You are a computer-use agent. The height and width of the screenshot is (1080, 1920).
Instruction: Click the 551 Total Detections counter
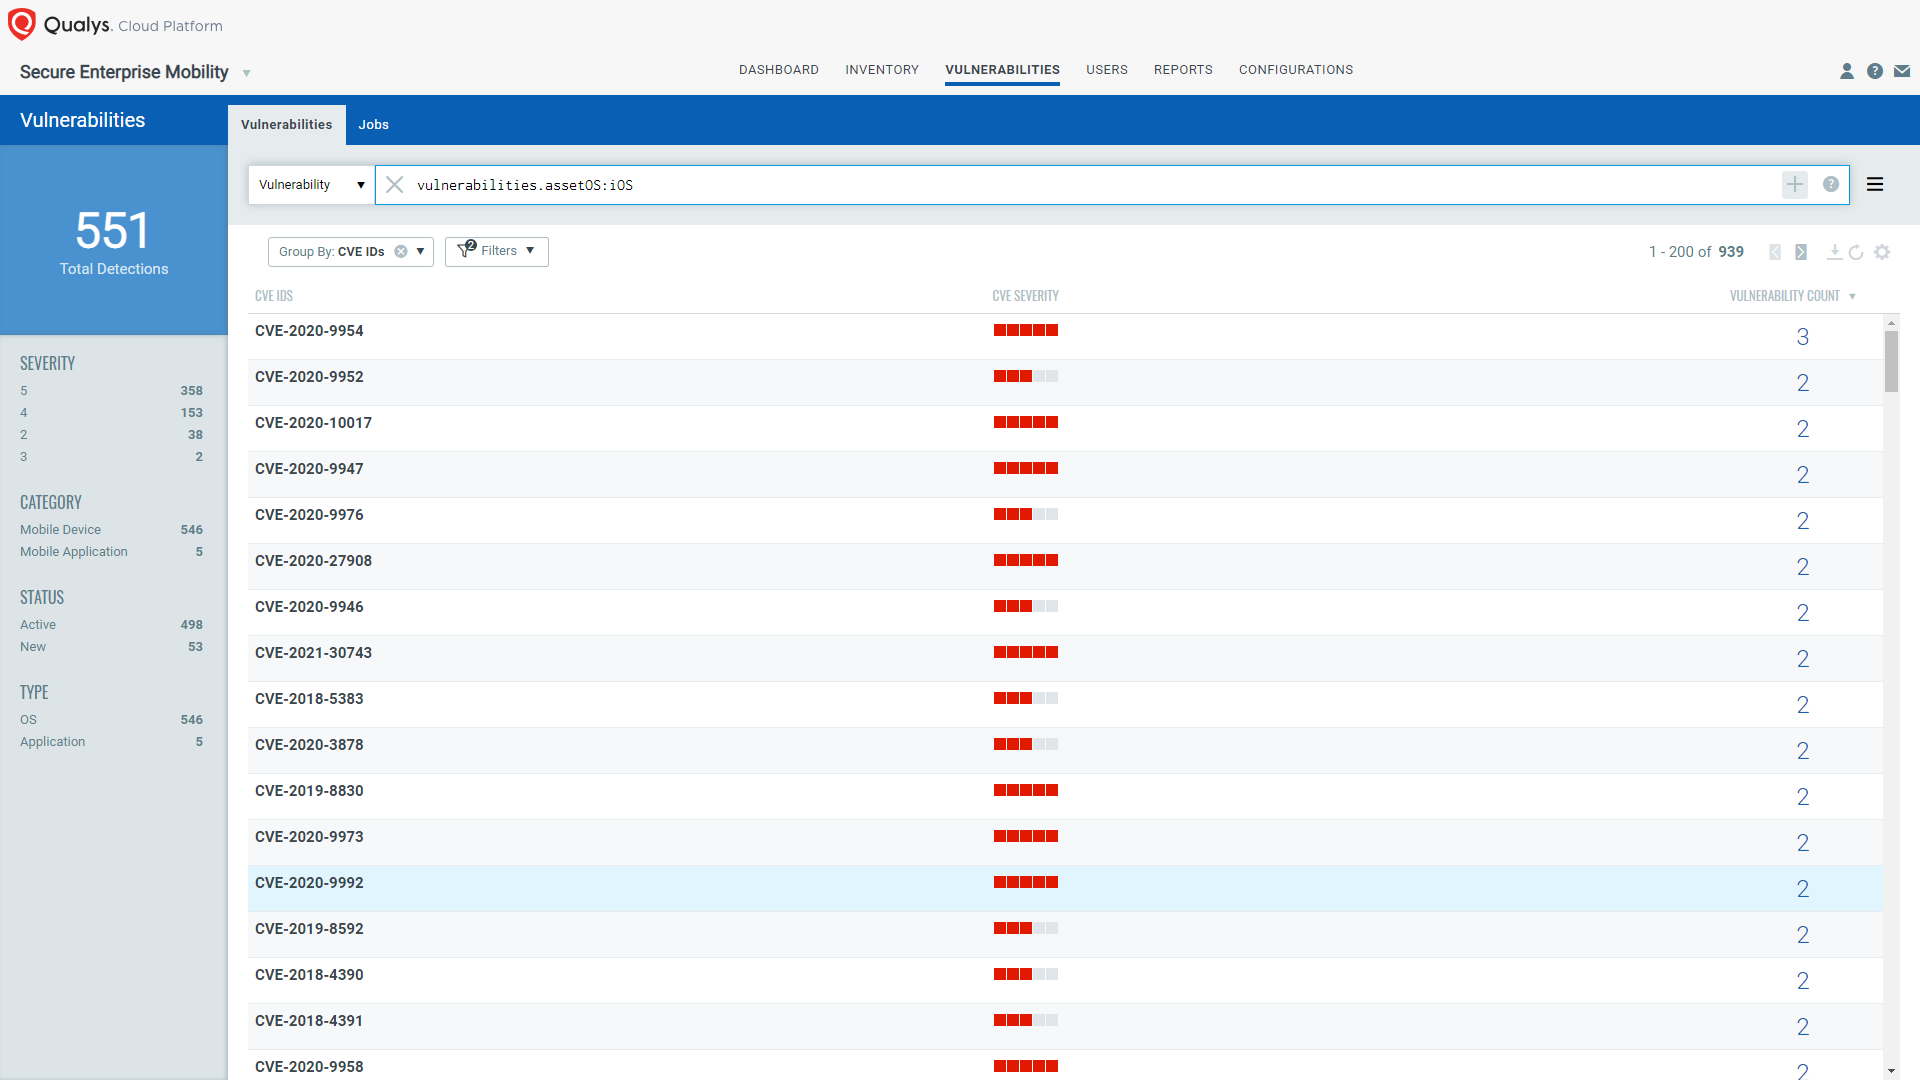tap(113, 241)
